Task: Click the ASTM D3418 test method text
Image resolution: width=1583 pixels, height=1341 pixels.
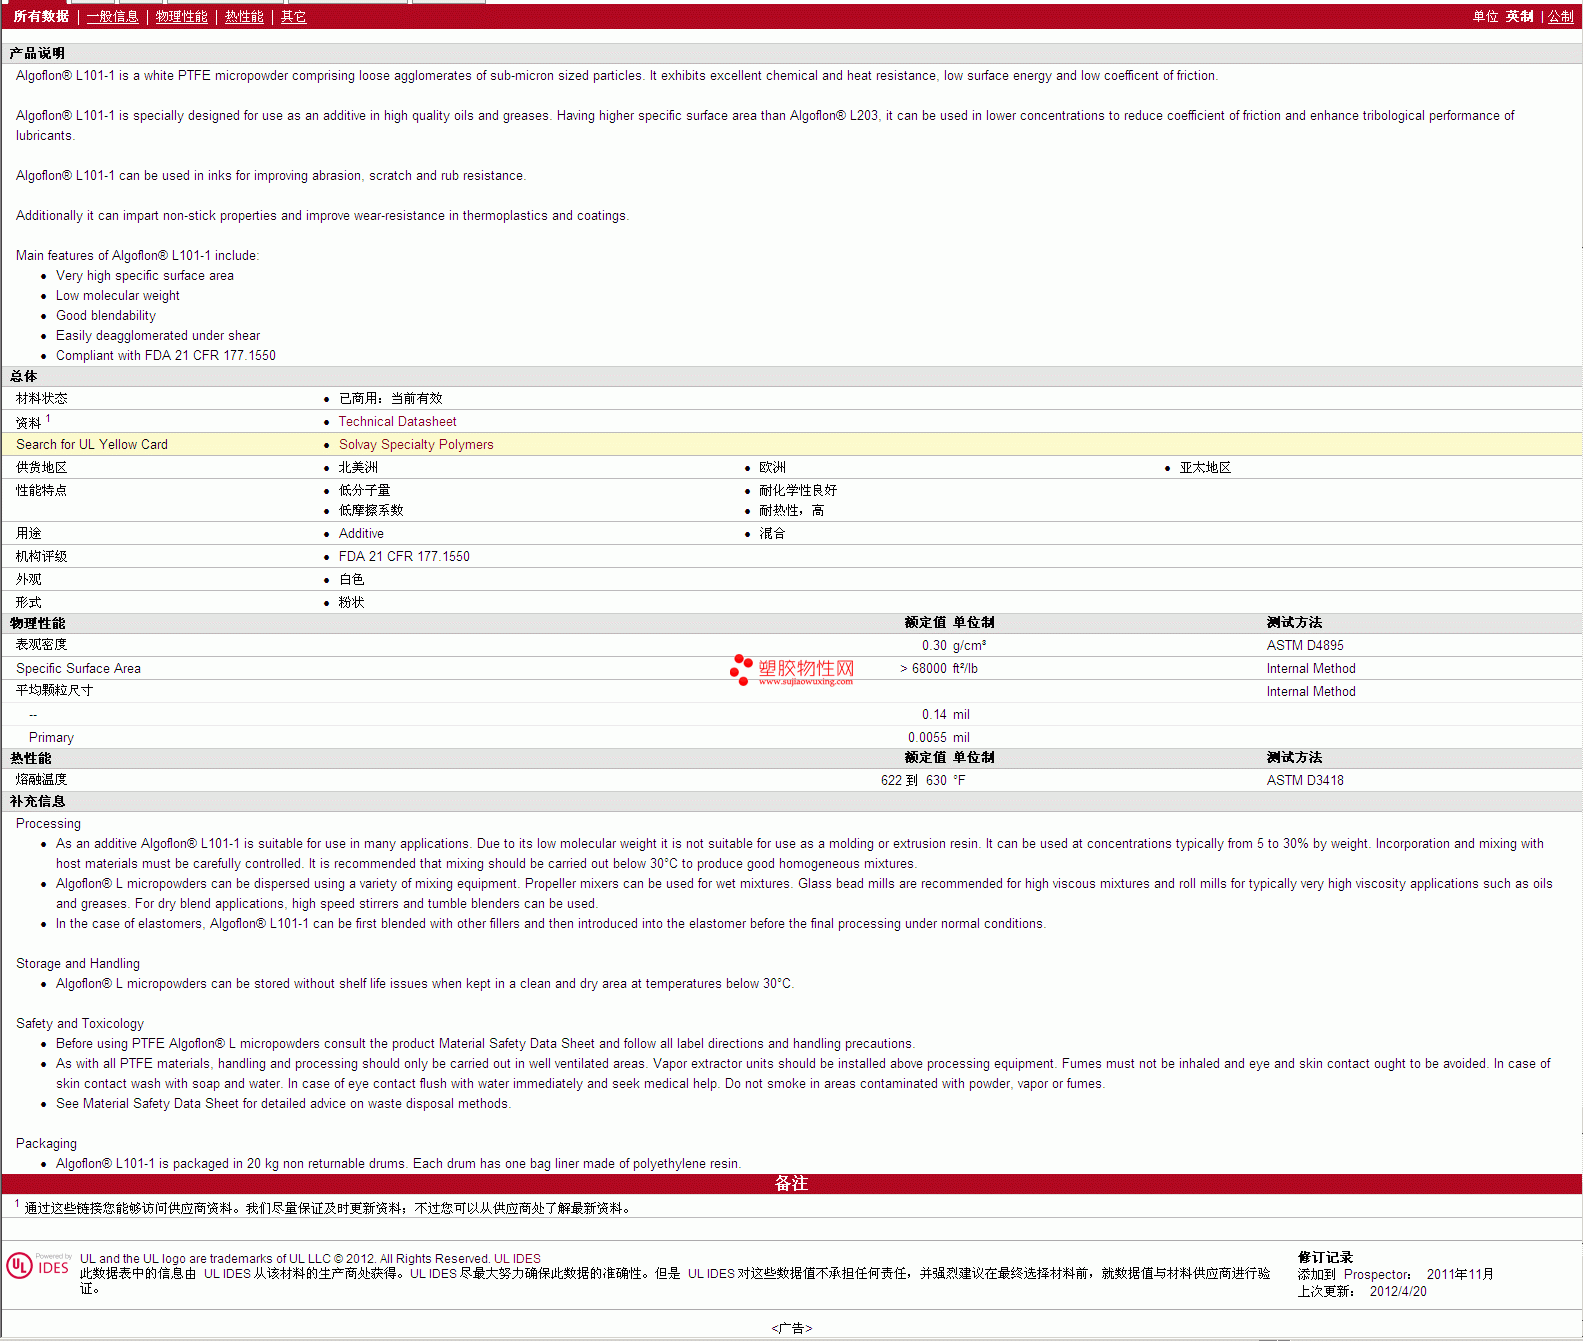Action: tap(1305, 780)
